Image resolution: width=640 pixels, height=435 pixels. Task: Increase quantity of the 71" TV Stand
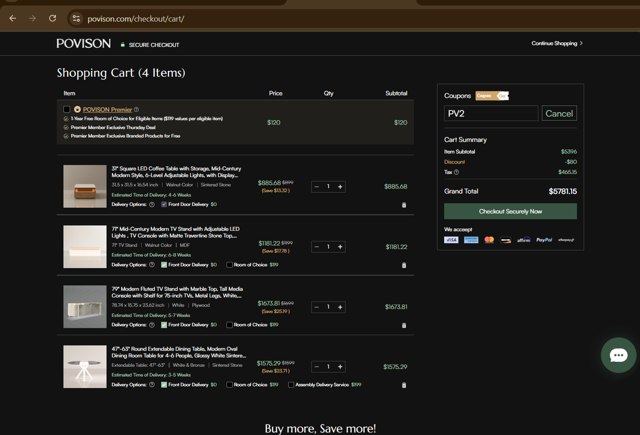click(x=340, y=246)
